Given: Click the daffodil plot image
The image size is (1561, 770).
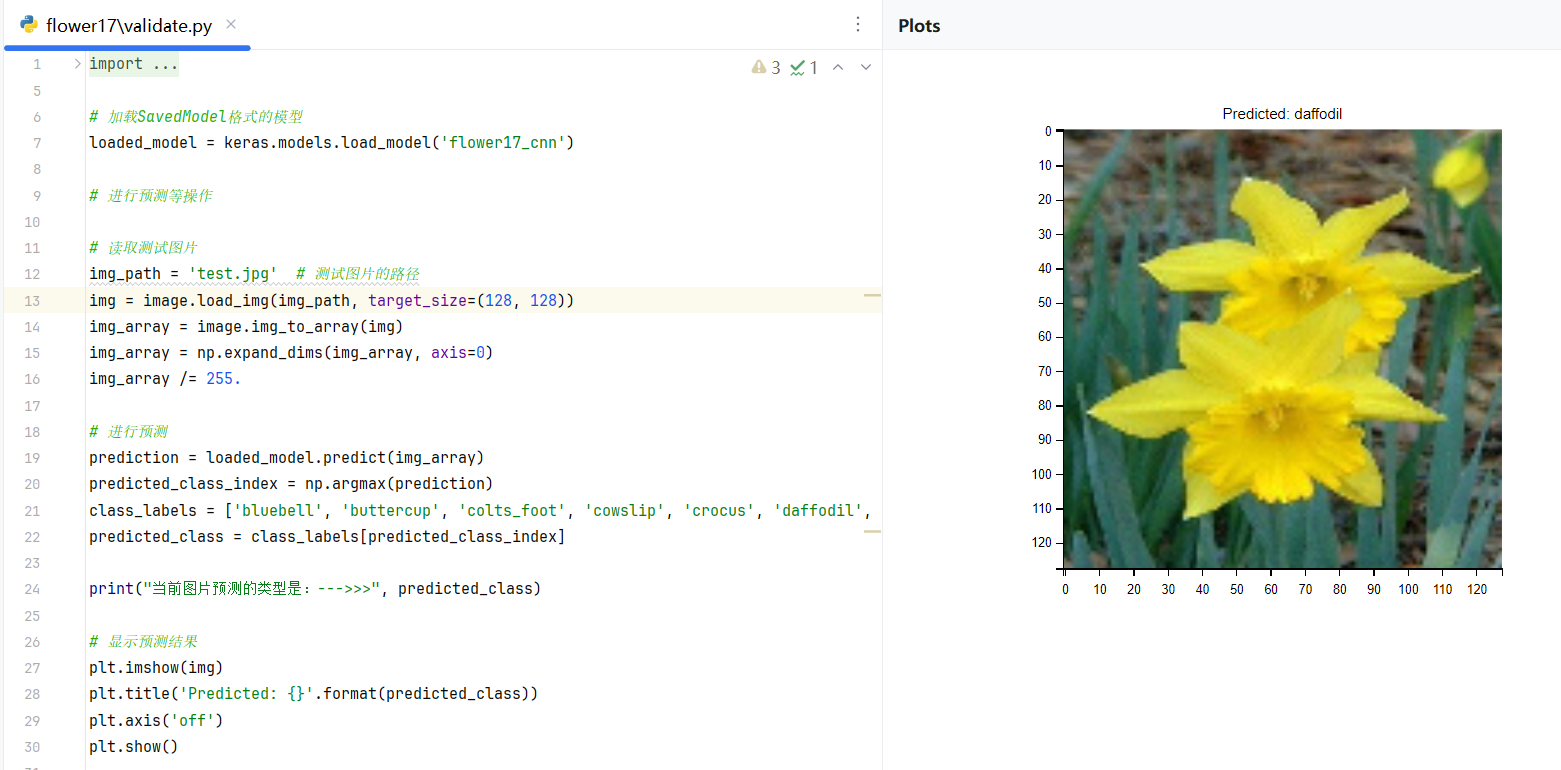Looking at the screenshot, I should coord(1282,349).
